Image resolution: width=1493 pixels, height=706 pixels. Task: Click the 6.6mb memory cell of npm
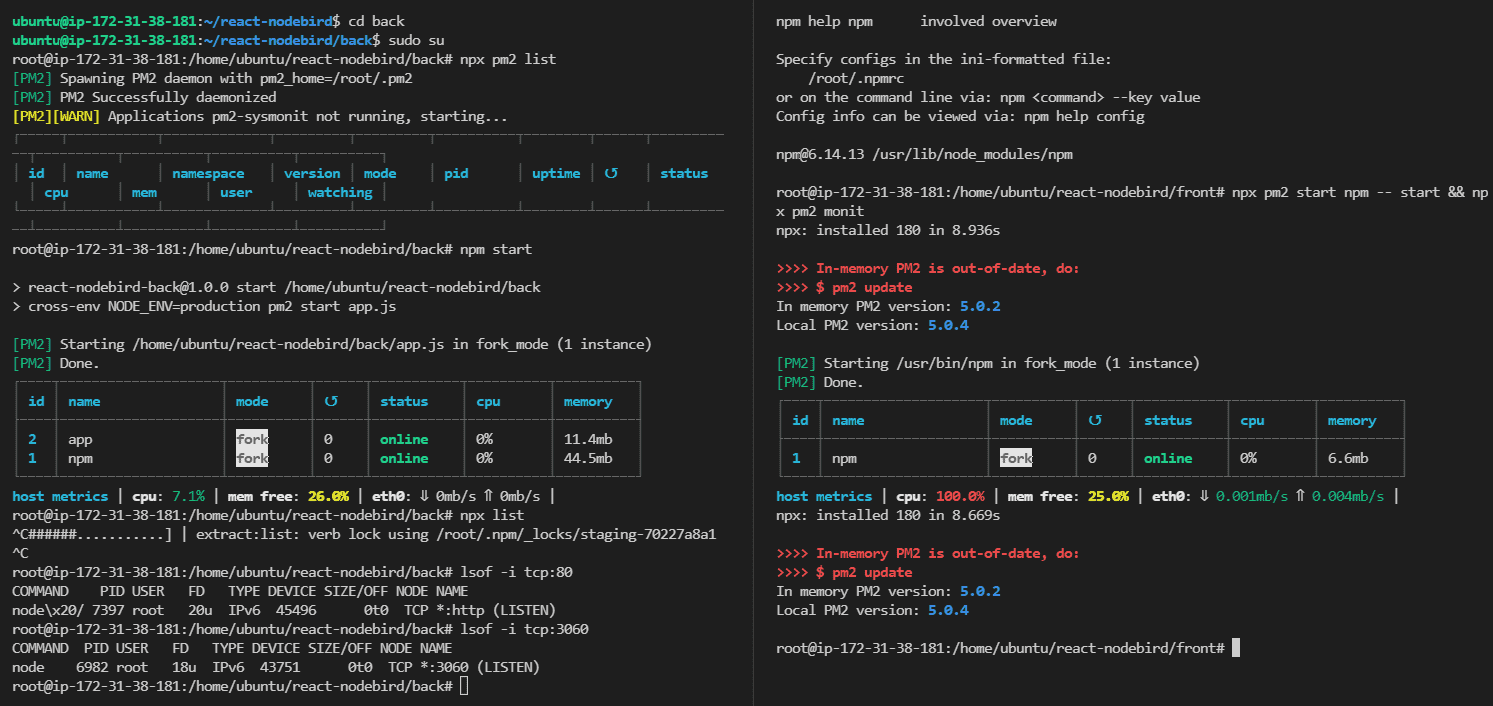click(1348, 458)
